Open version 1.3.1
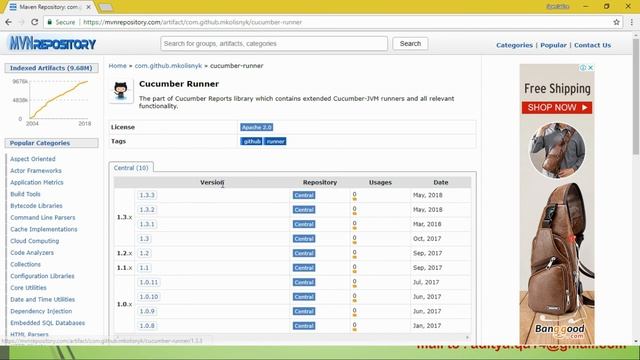640x360 pixels. [147, 224]
